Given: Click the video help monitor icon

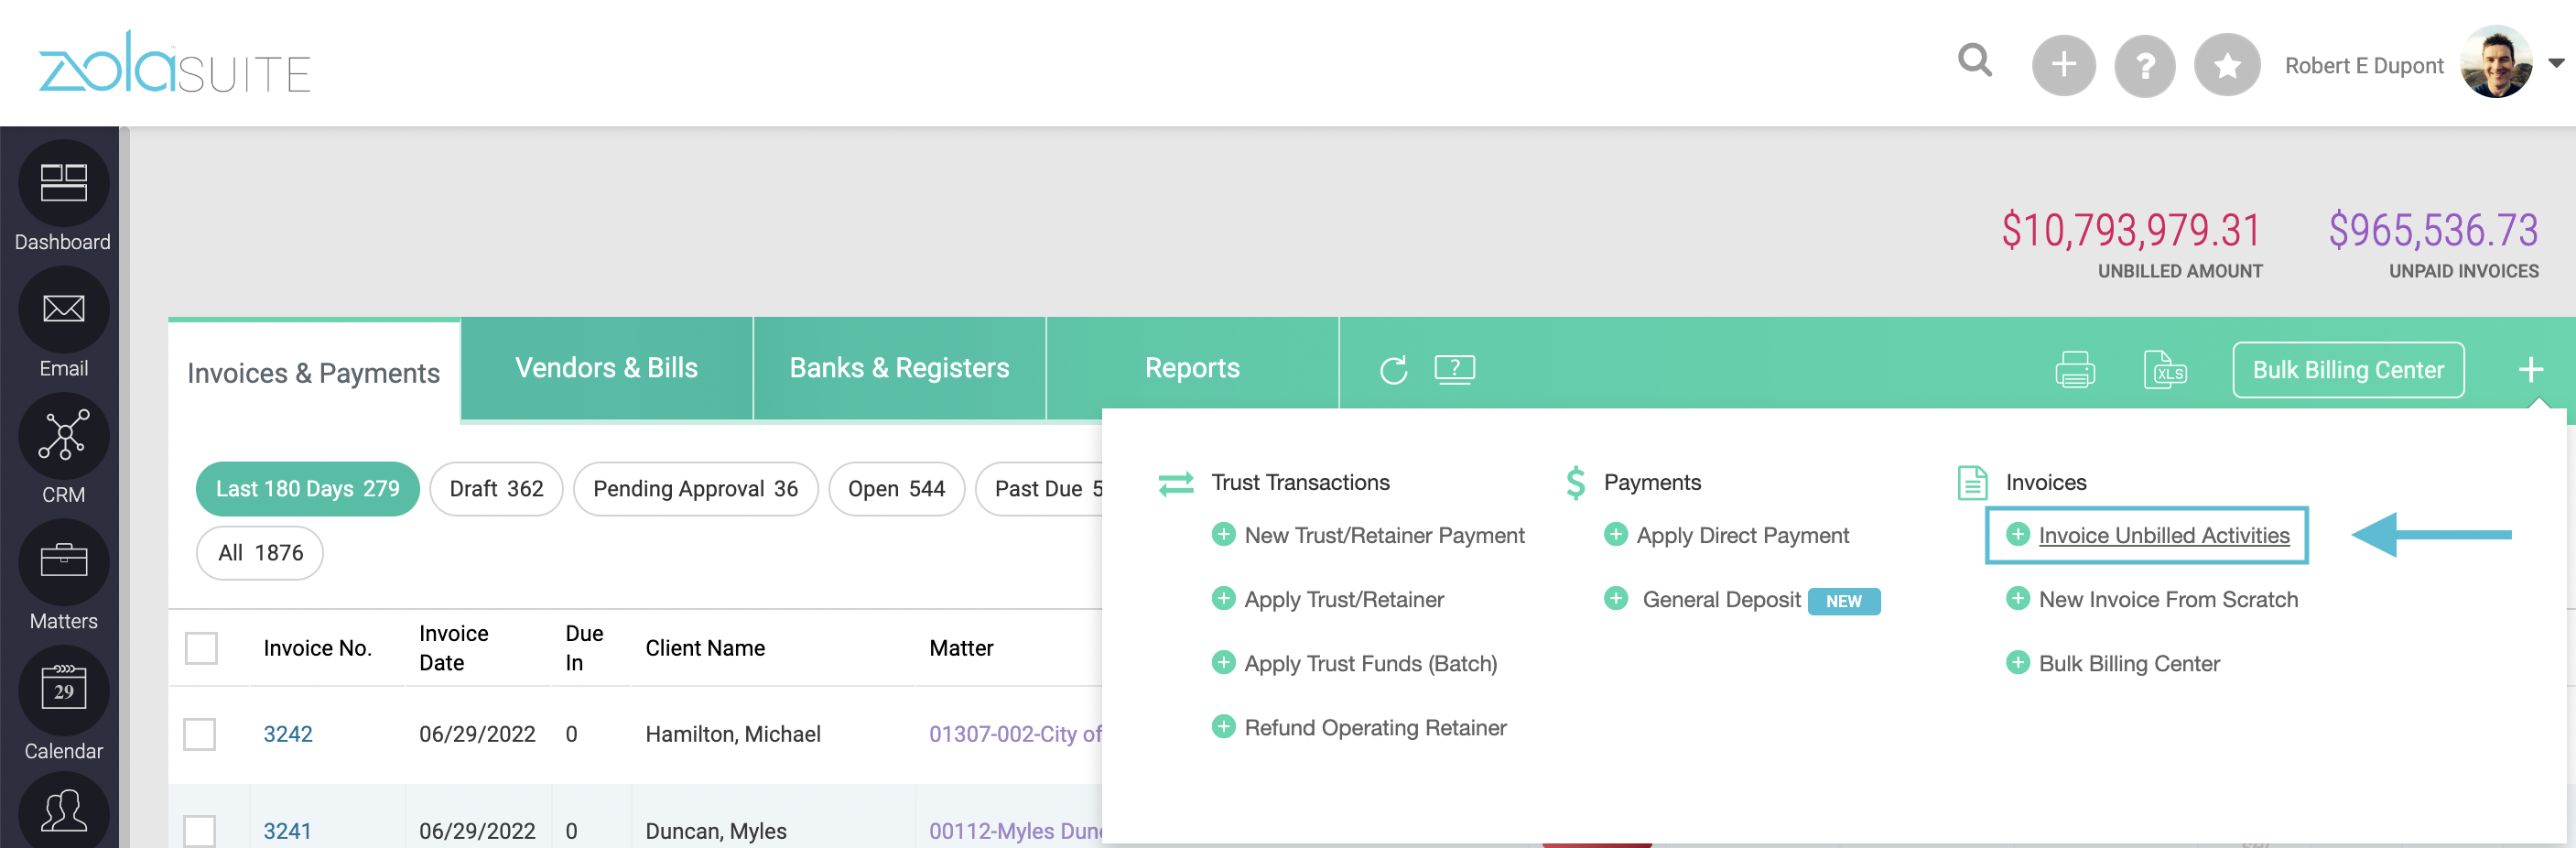Looking at the screenshot, I should click(1454, 369).
